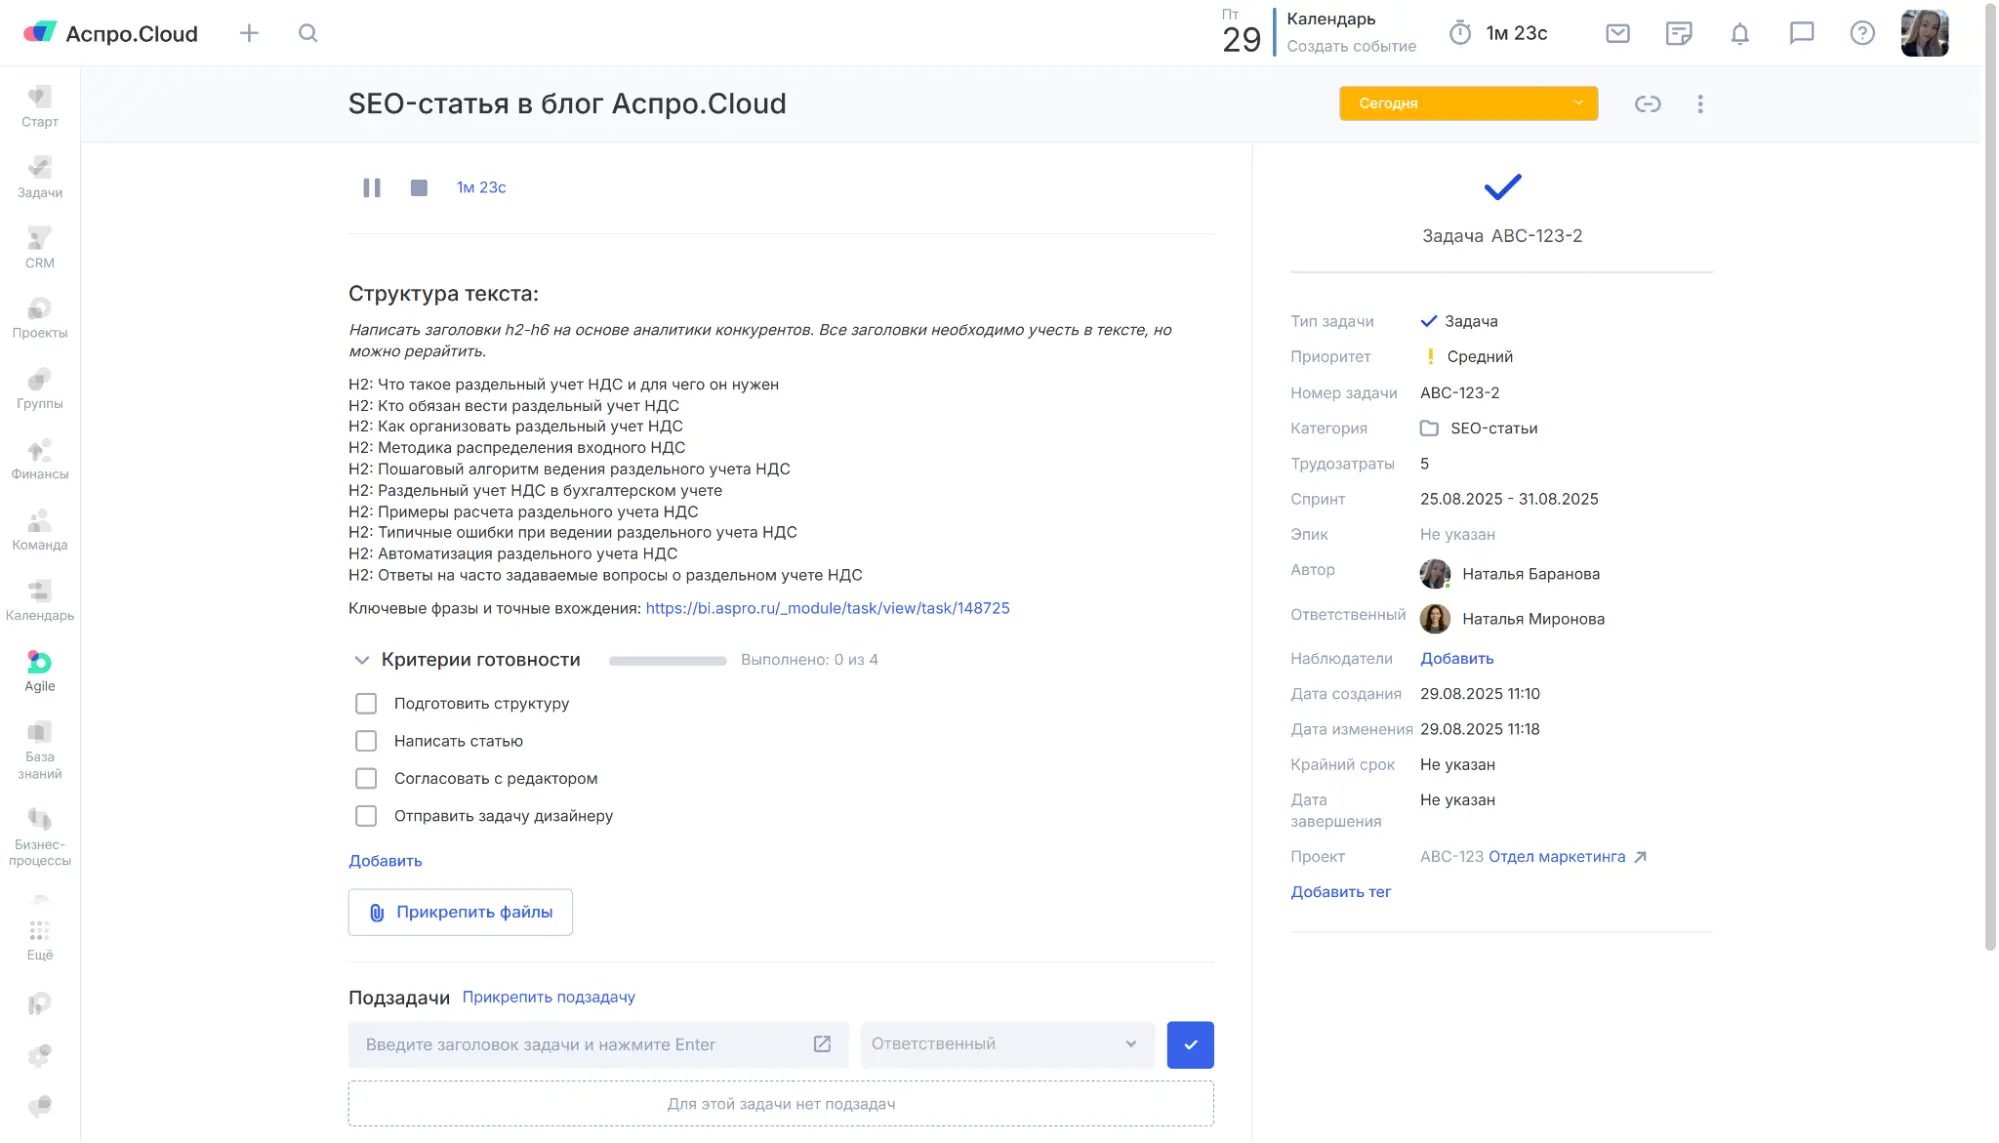Copy task link with chain icon
1999x1143 pixels.
click(x=1647, y=104)
